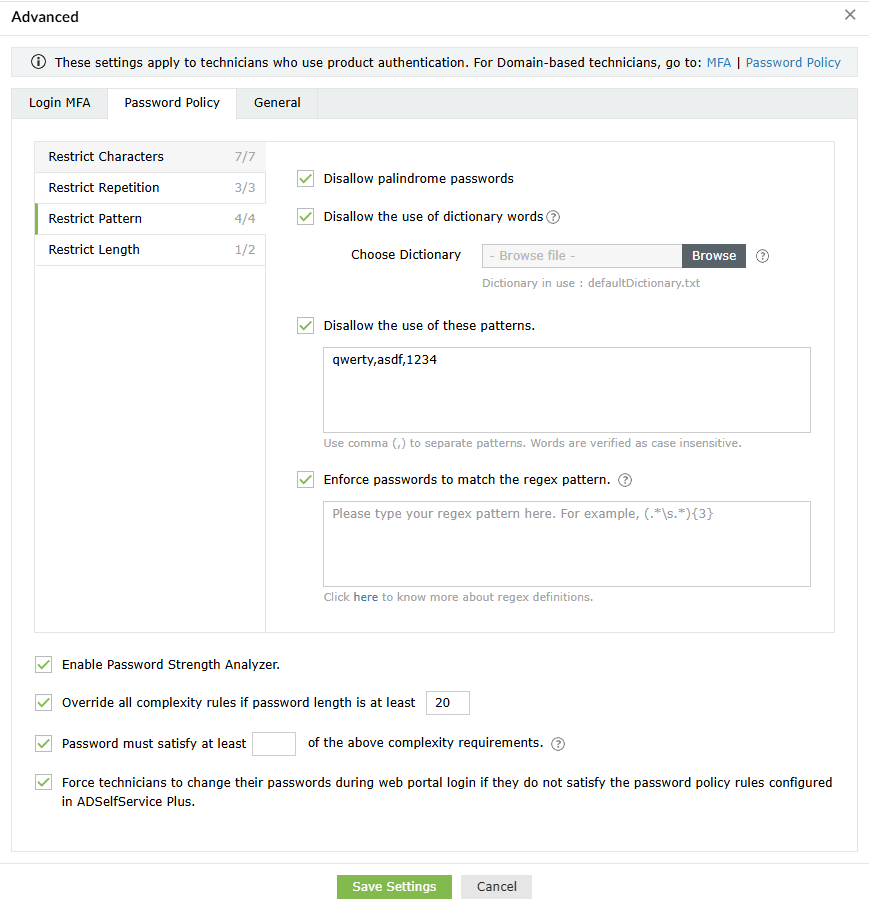The width and height of the screenshot is (869, 907).
Task: Click inside the regex pattern text area
Action: tap(567, 543)
